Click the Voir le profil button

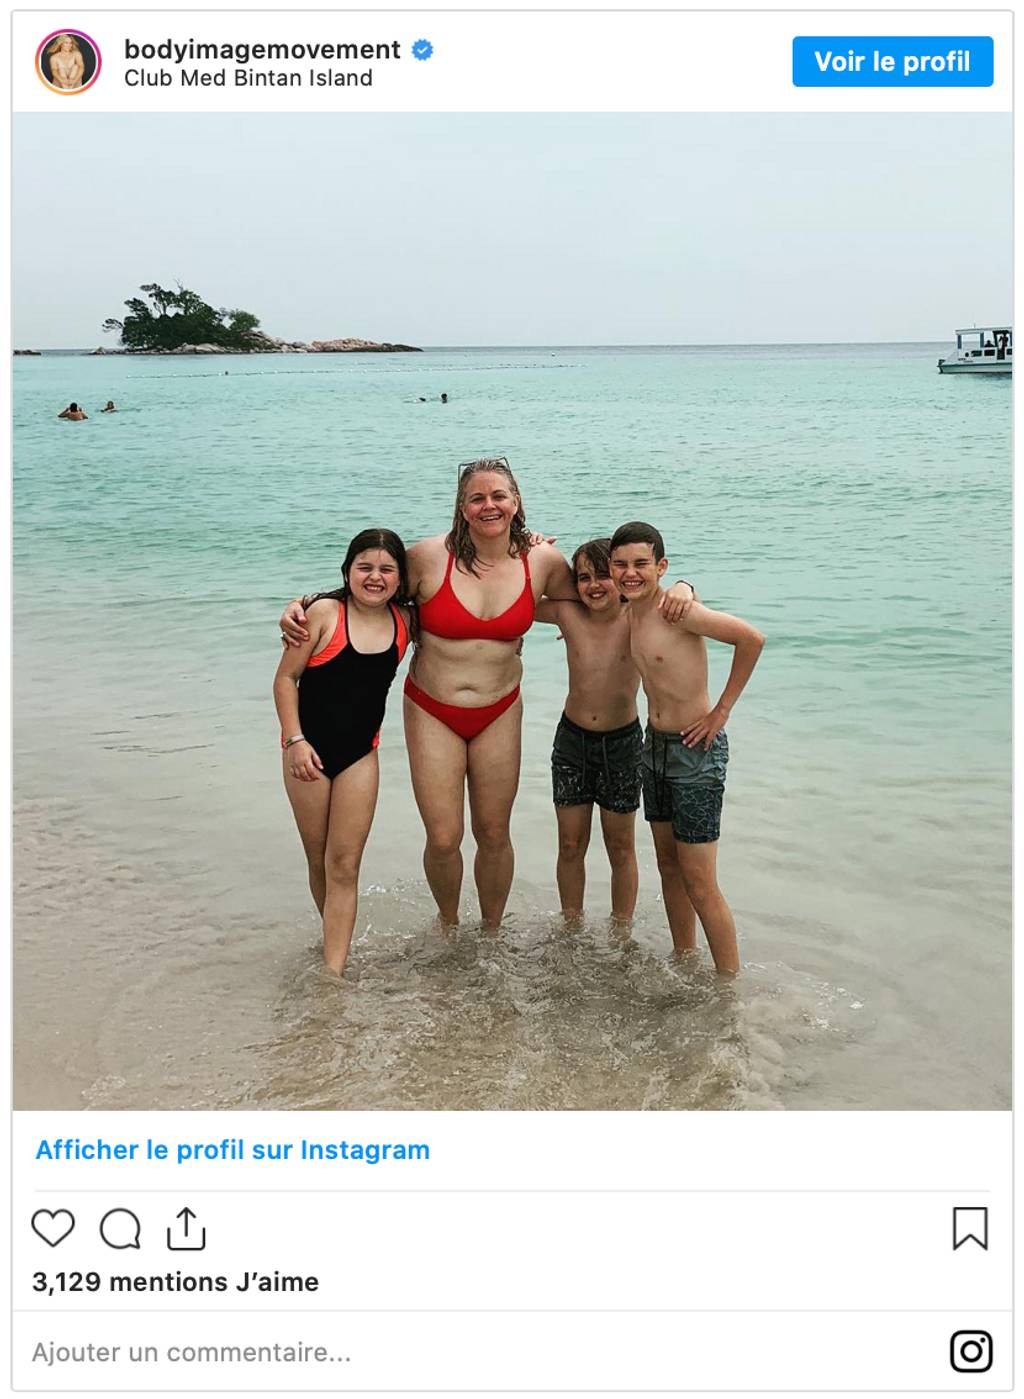point(892,61)
